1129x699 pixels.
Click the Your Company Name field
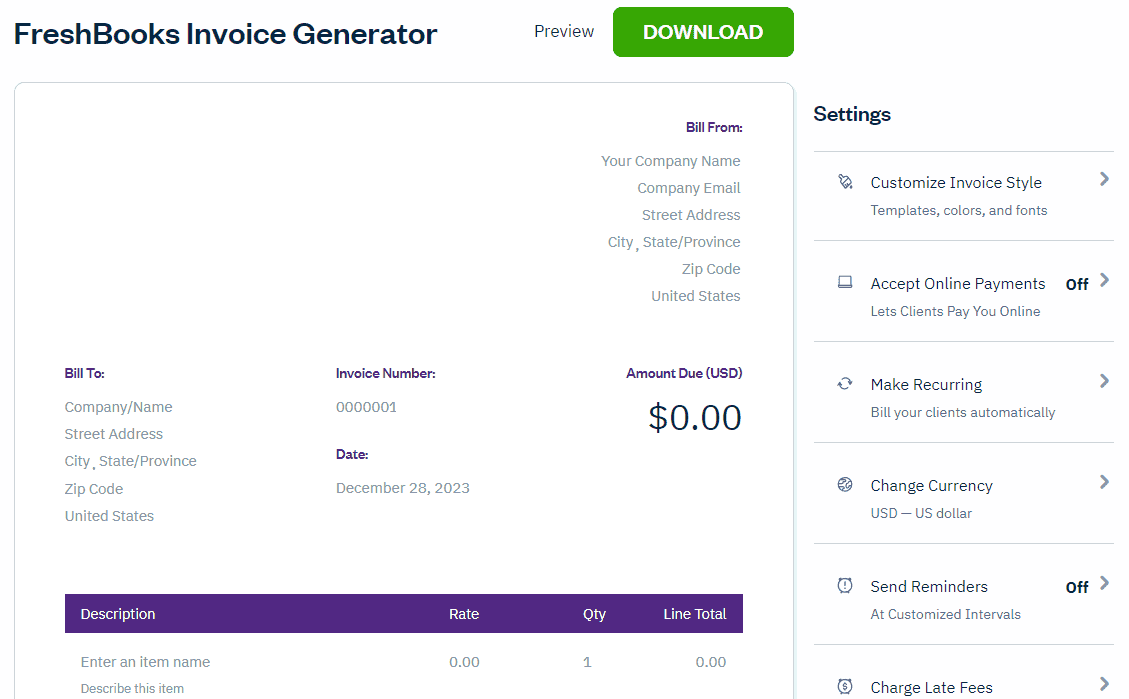(670, 161)
